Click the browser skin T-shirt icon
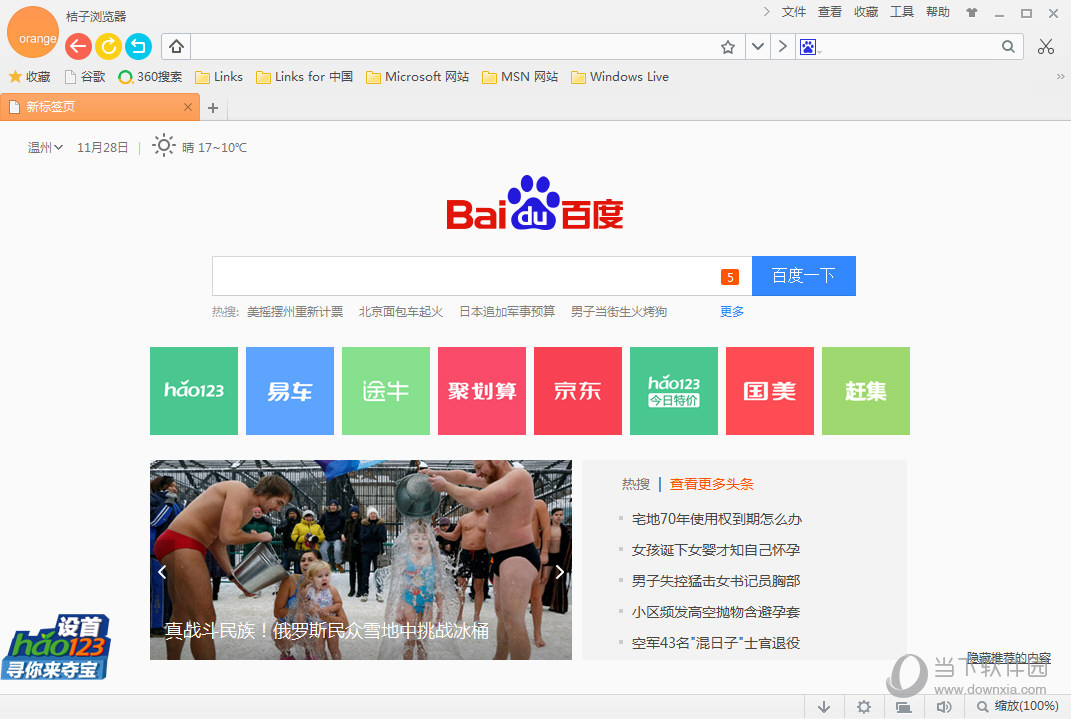 click(x=971, y=12)
